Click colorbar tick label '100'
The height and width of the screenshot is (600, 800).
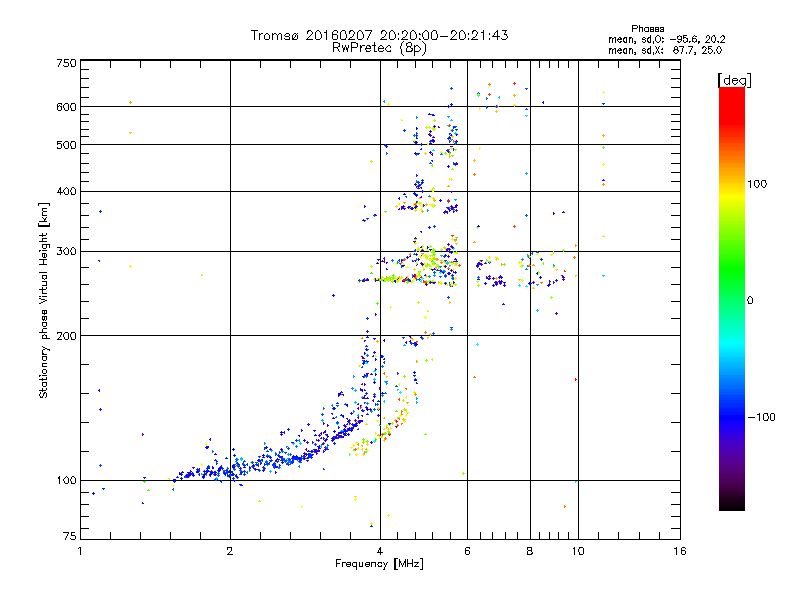pyautogui.click(x=757, y=184)
